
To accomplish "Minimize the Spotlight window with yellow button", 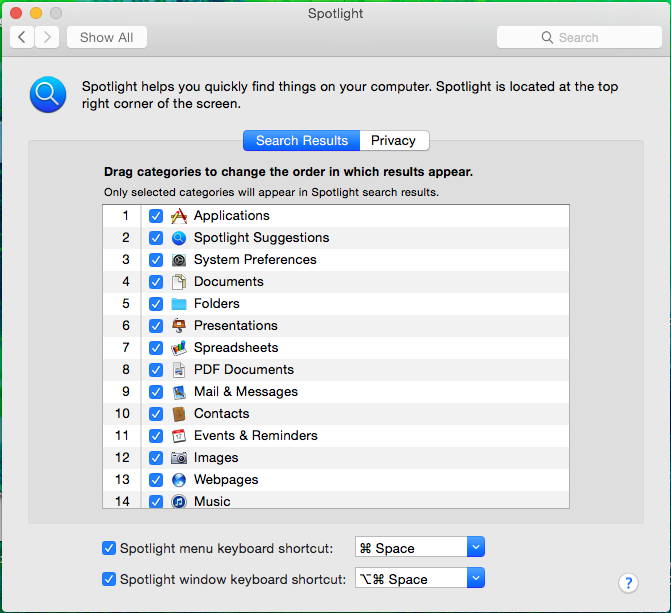I will [x=36, y=13].
